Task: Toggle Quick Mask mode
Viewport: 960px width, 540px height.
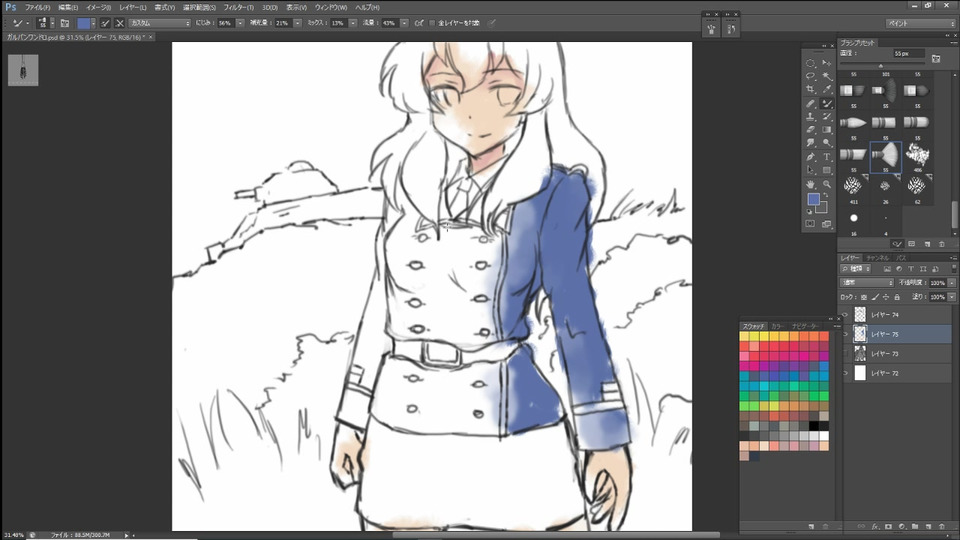Action: pos(810,224)
